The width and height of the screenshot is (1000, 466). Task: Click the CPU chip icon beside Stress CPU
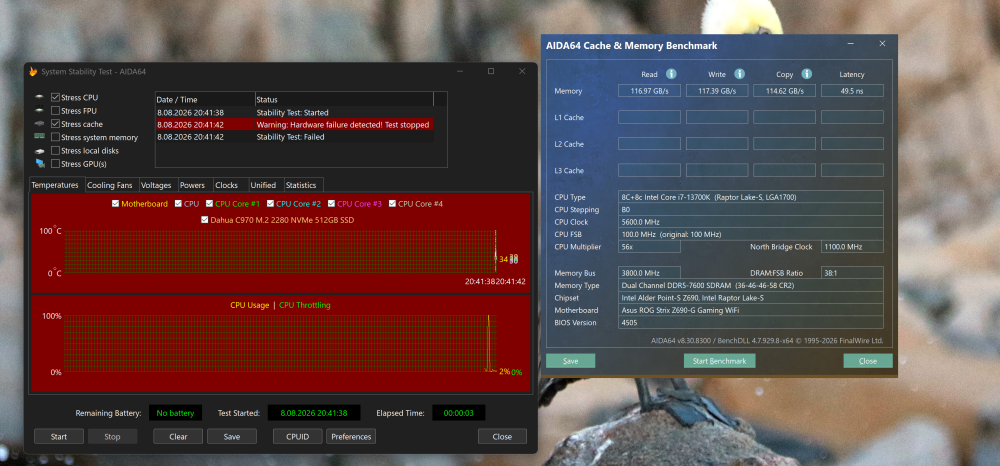coord(40,98)
